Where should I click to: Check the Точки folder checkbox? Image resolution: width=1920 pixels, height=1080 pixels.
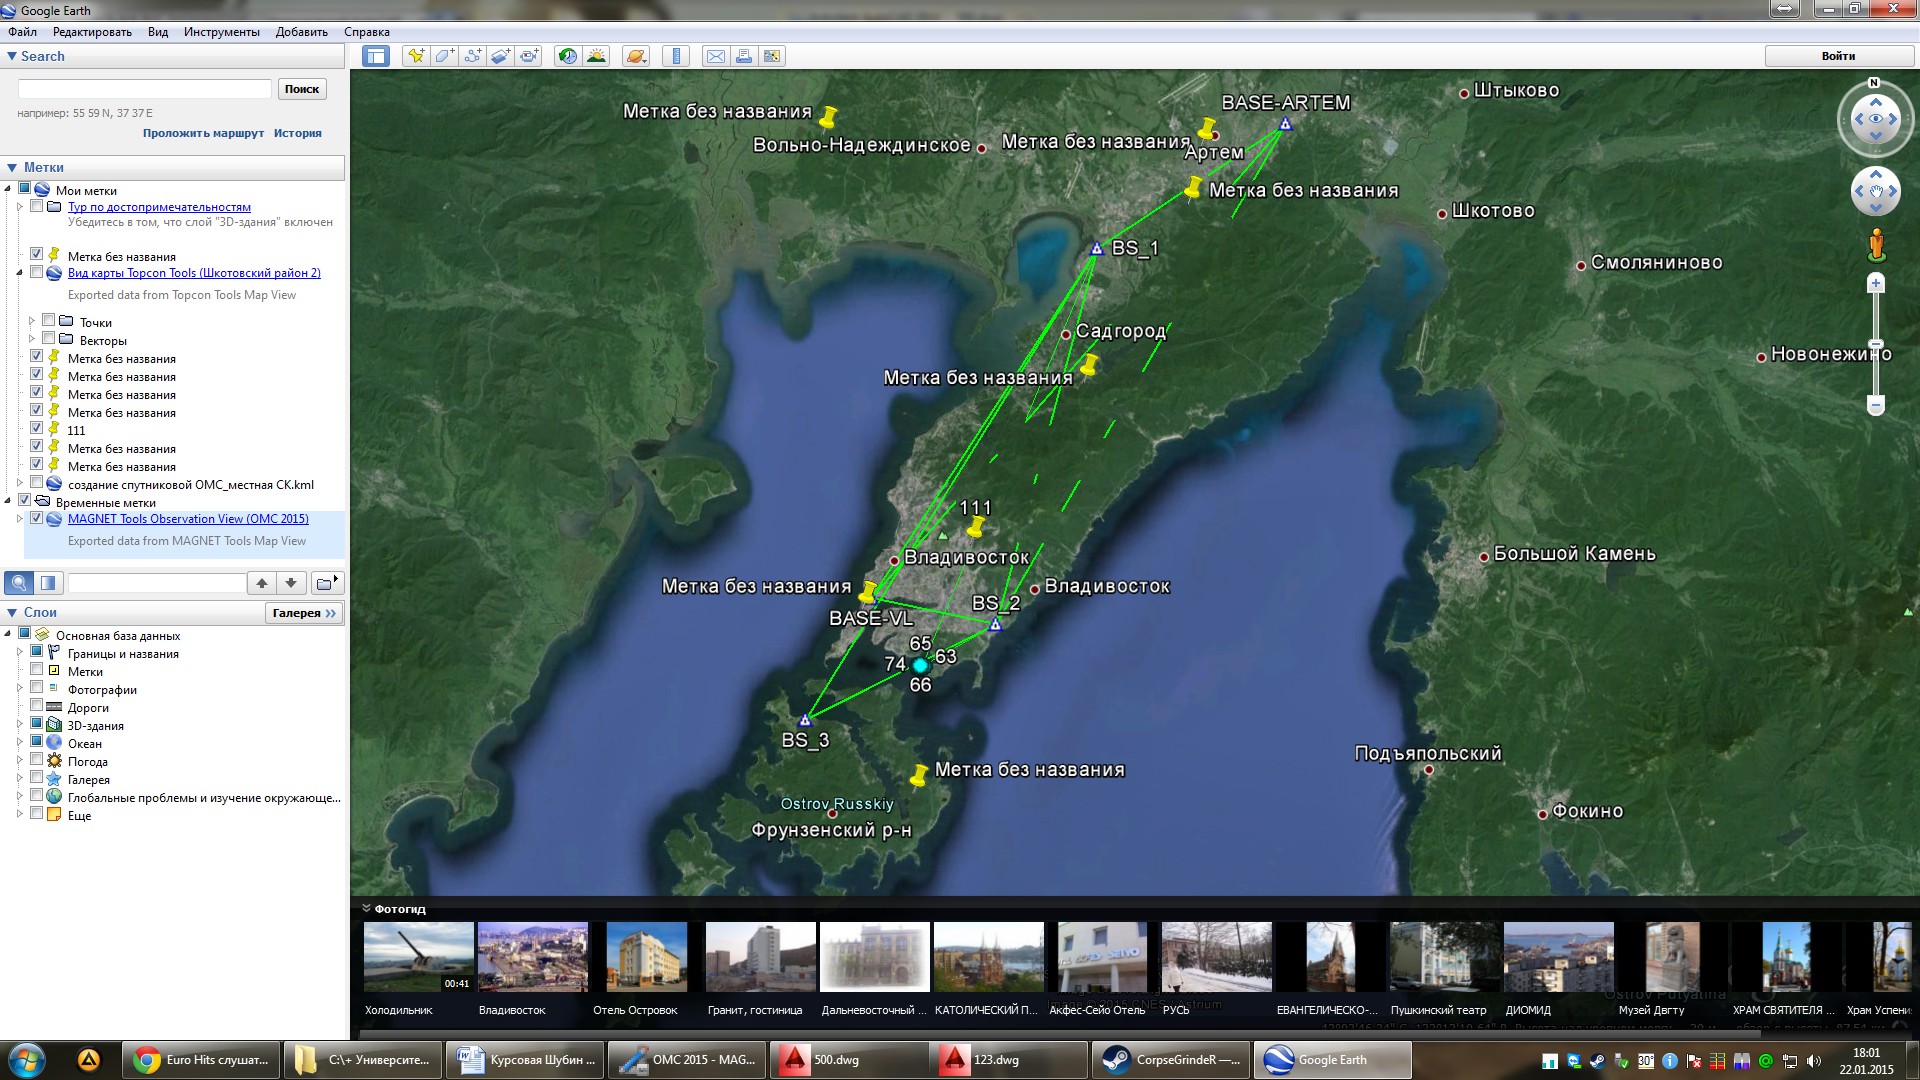tap(49, 321)
